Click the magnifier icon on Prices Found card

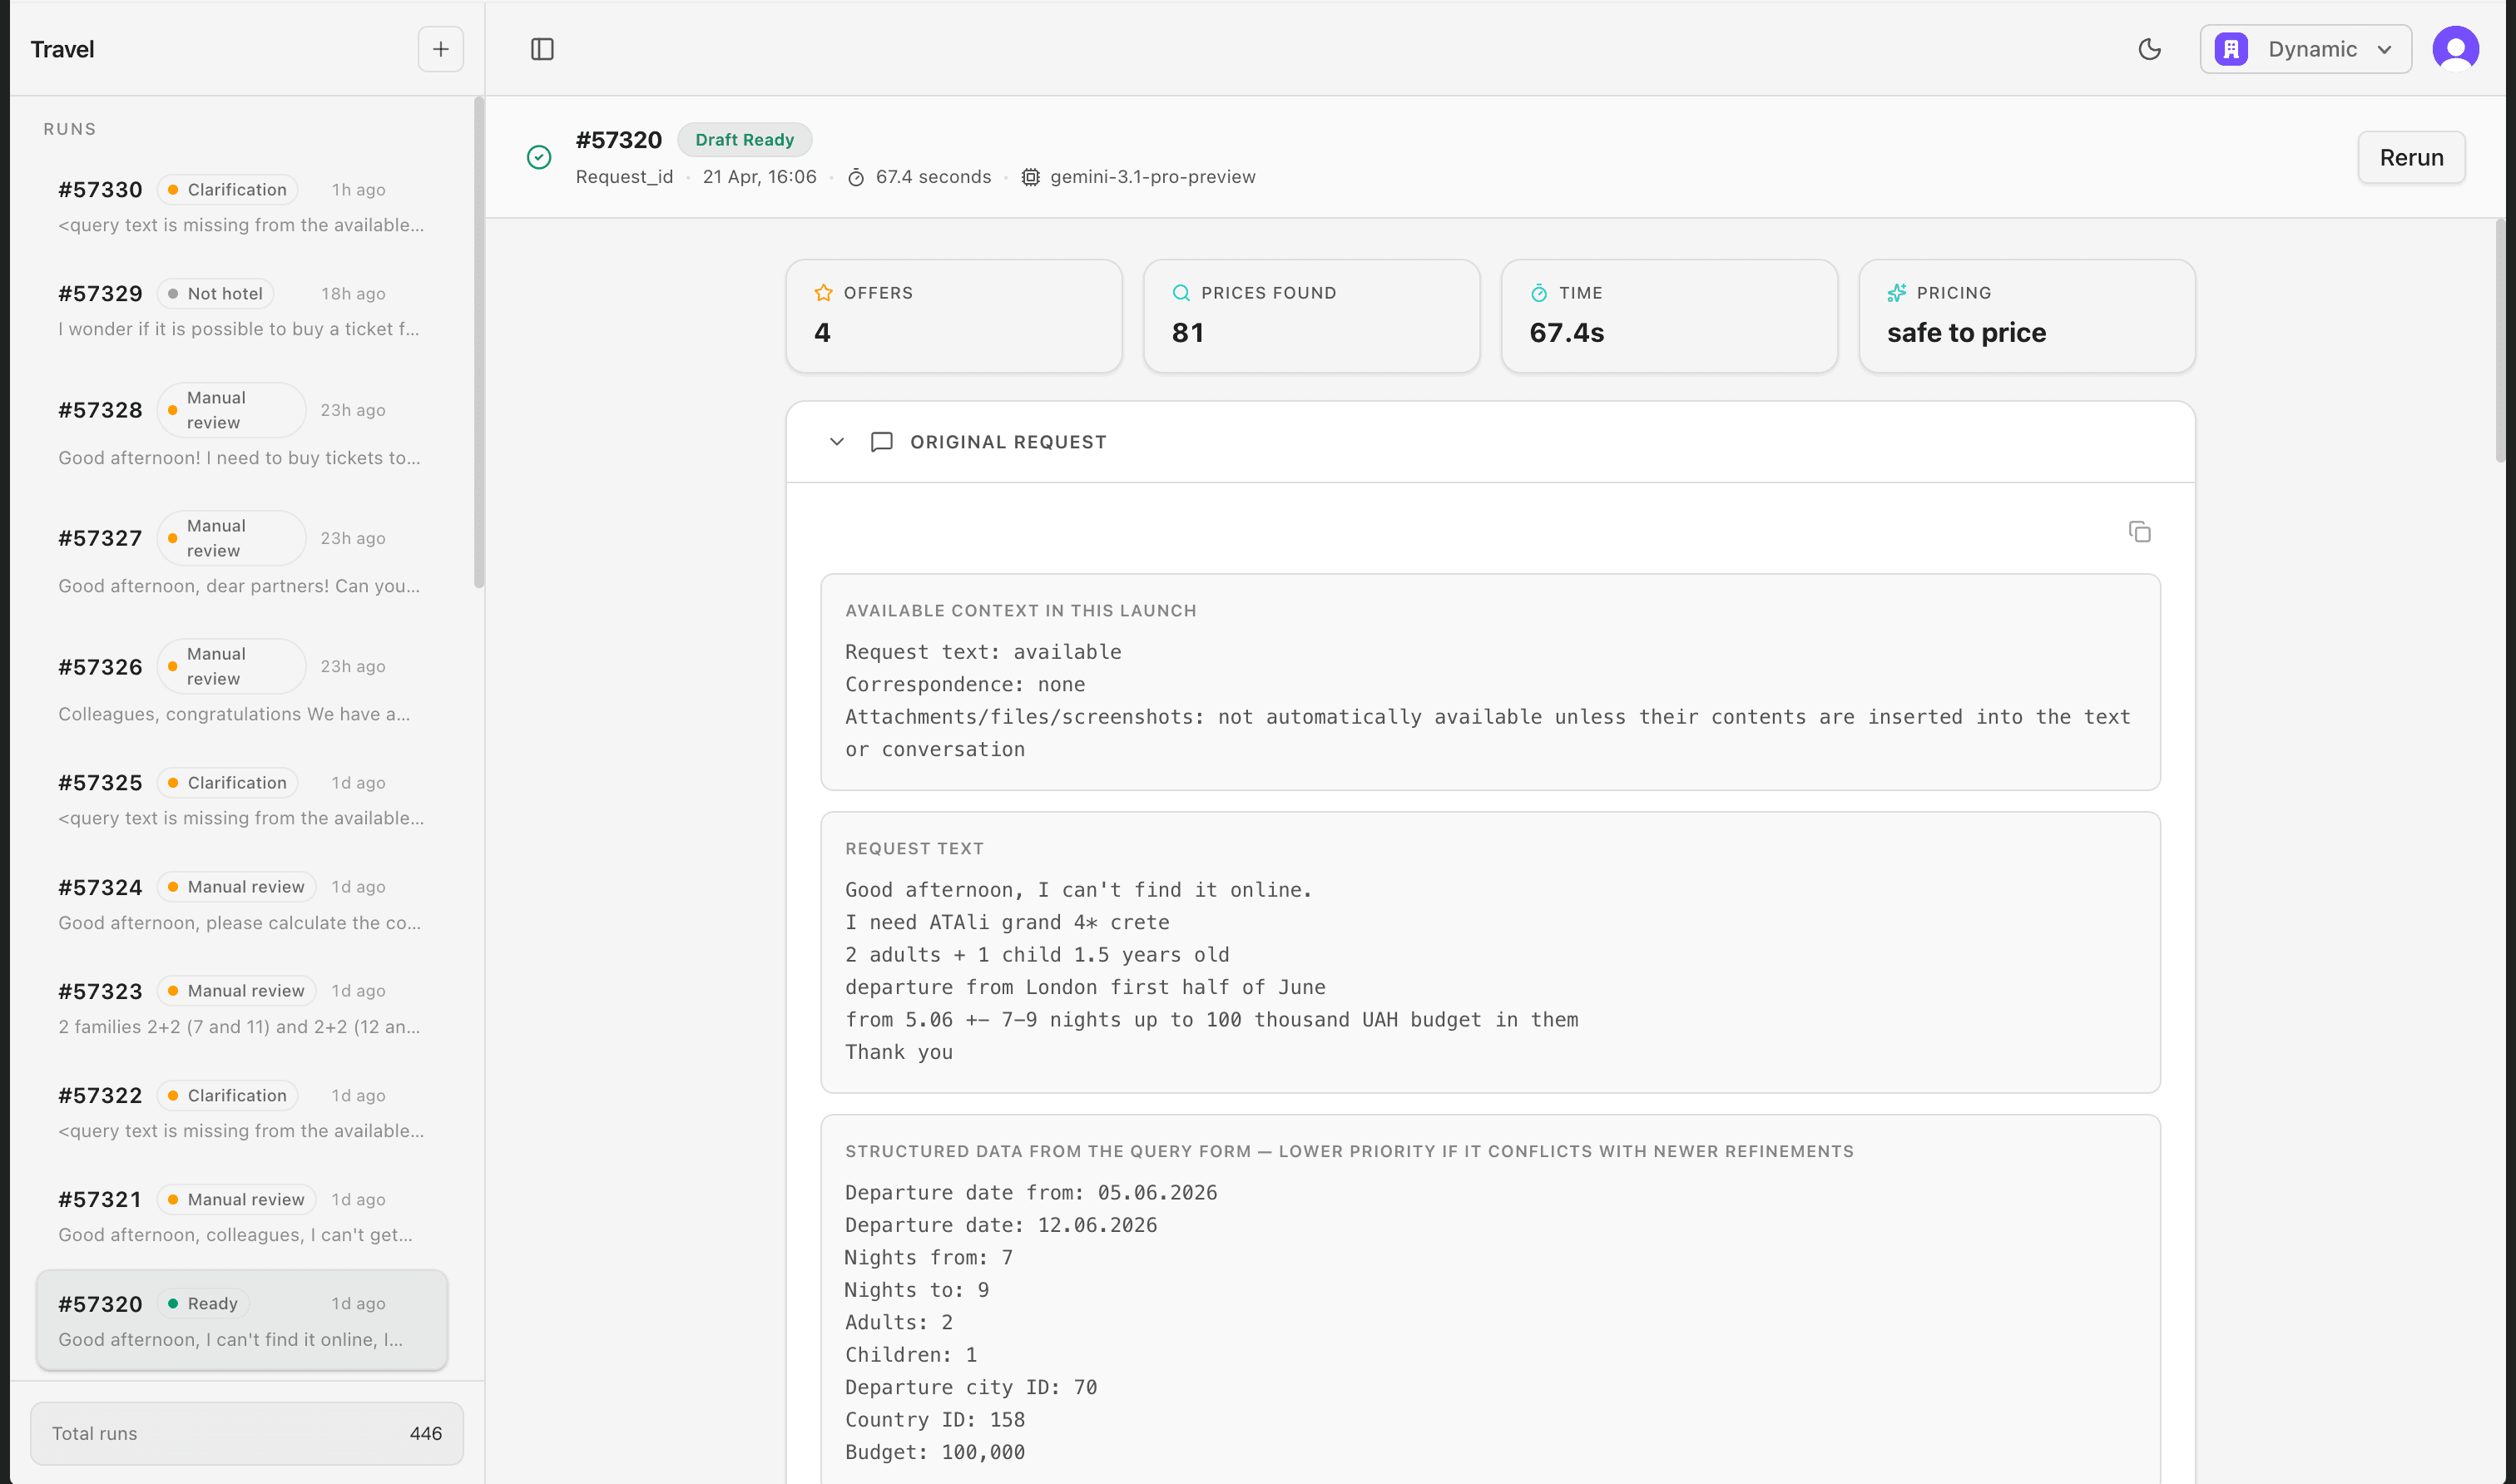[1180, 292]
